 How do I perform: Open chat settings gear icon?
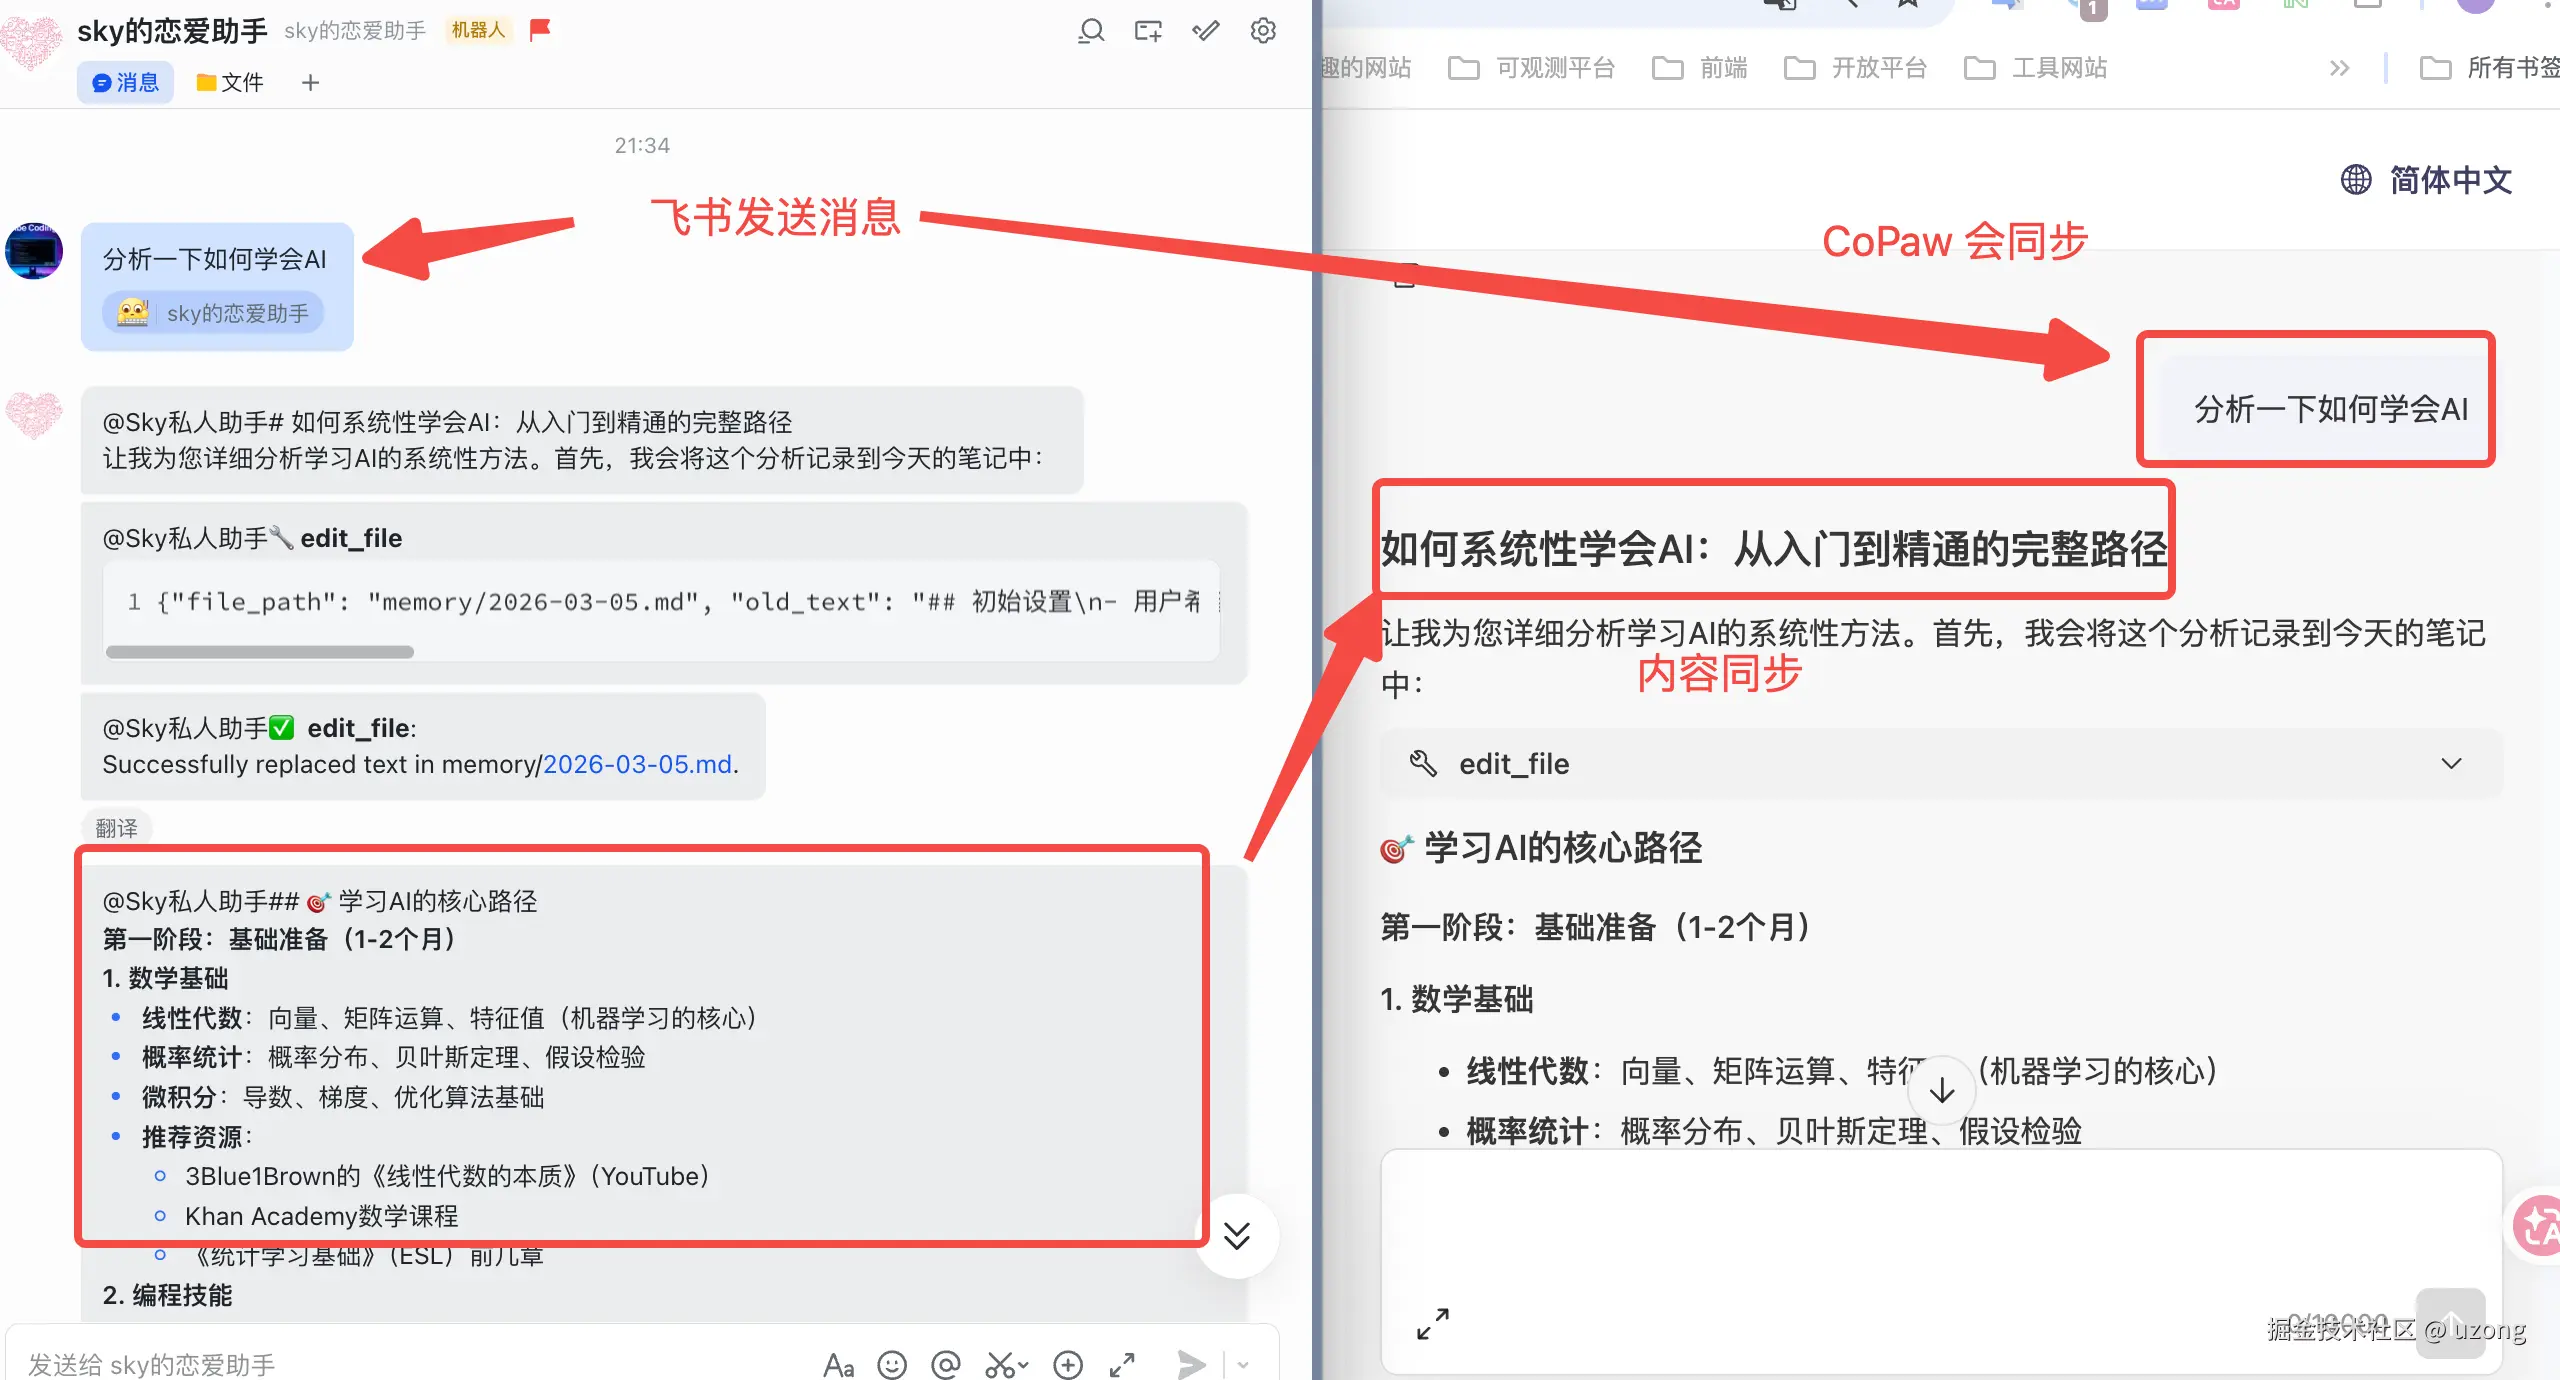(x=1263, y=31)
